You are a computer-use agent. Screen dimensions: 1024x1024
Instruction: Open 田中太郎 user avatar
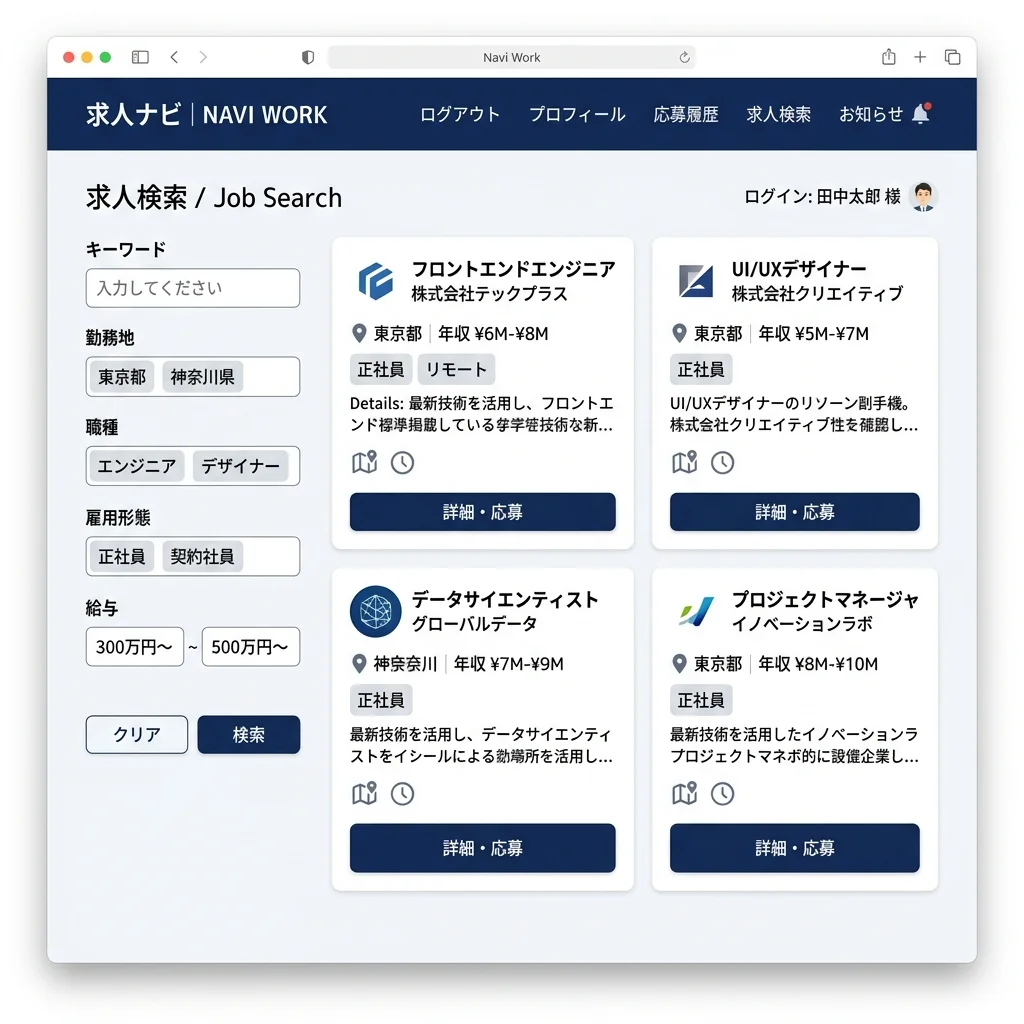click(923, 197)
